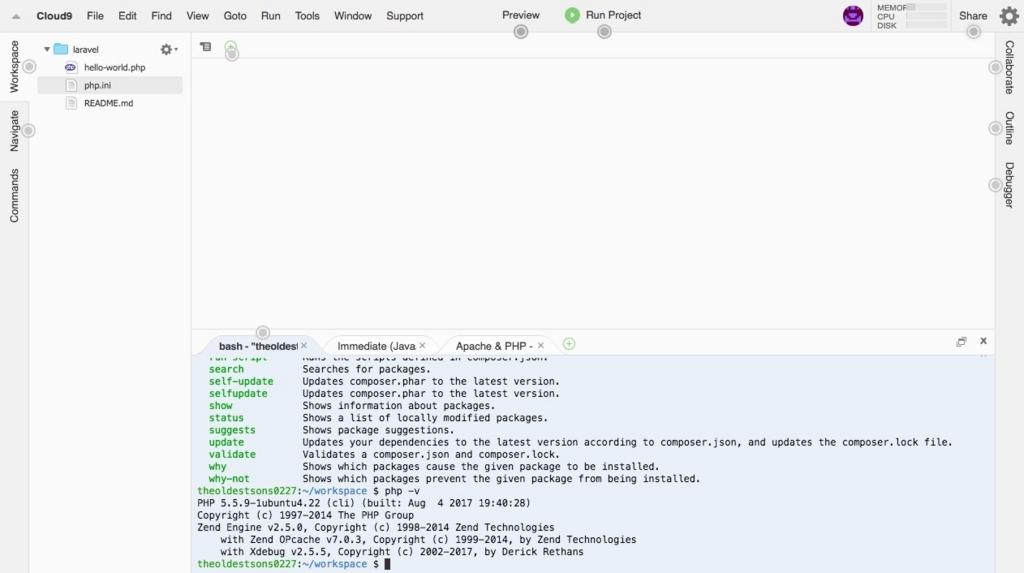Click the 'PHP 5.5.9-1ubuntu4.22' version line
This screenshot has height=573, width=1024.
tap(364, 503)
